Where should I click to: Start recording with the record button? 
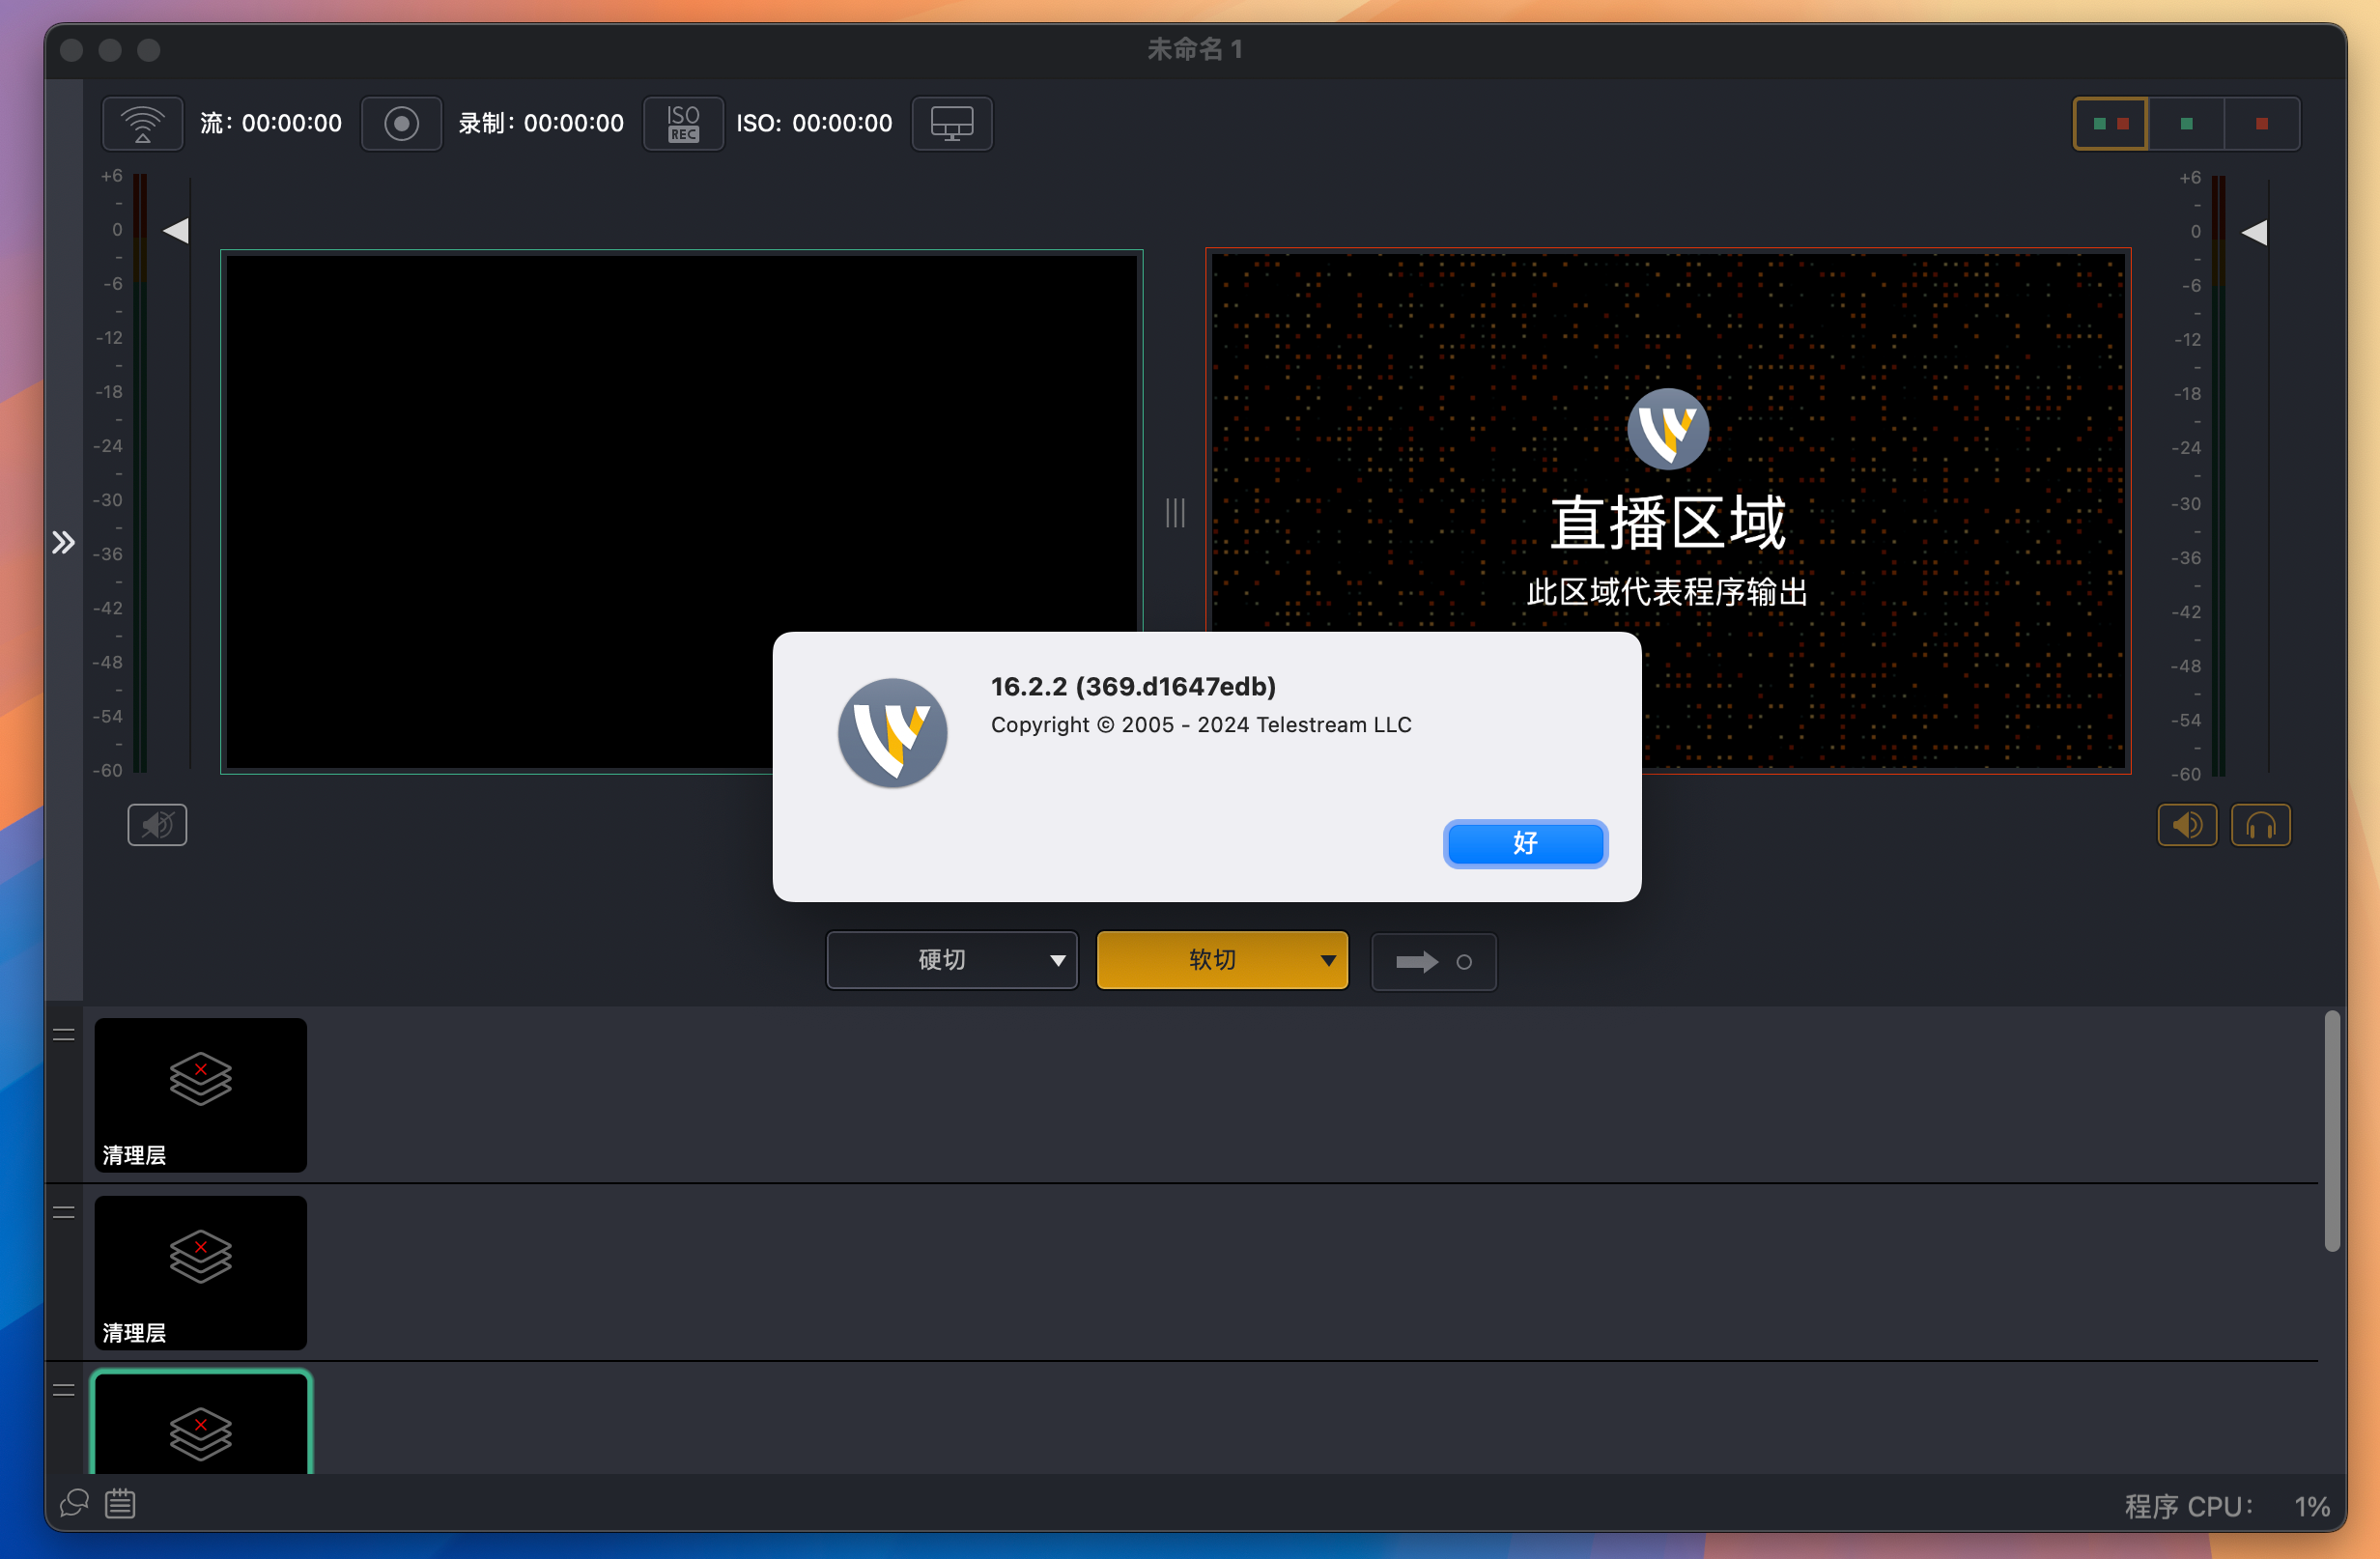pyautogui.click(x=402, y=124)
